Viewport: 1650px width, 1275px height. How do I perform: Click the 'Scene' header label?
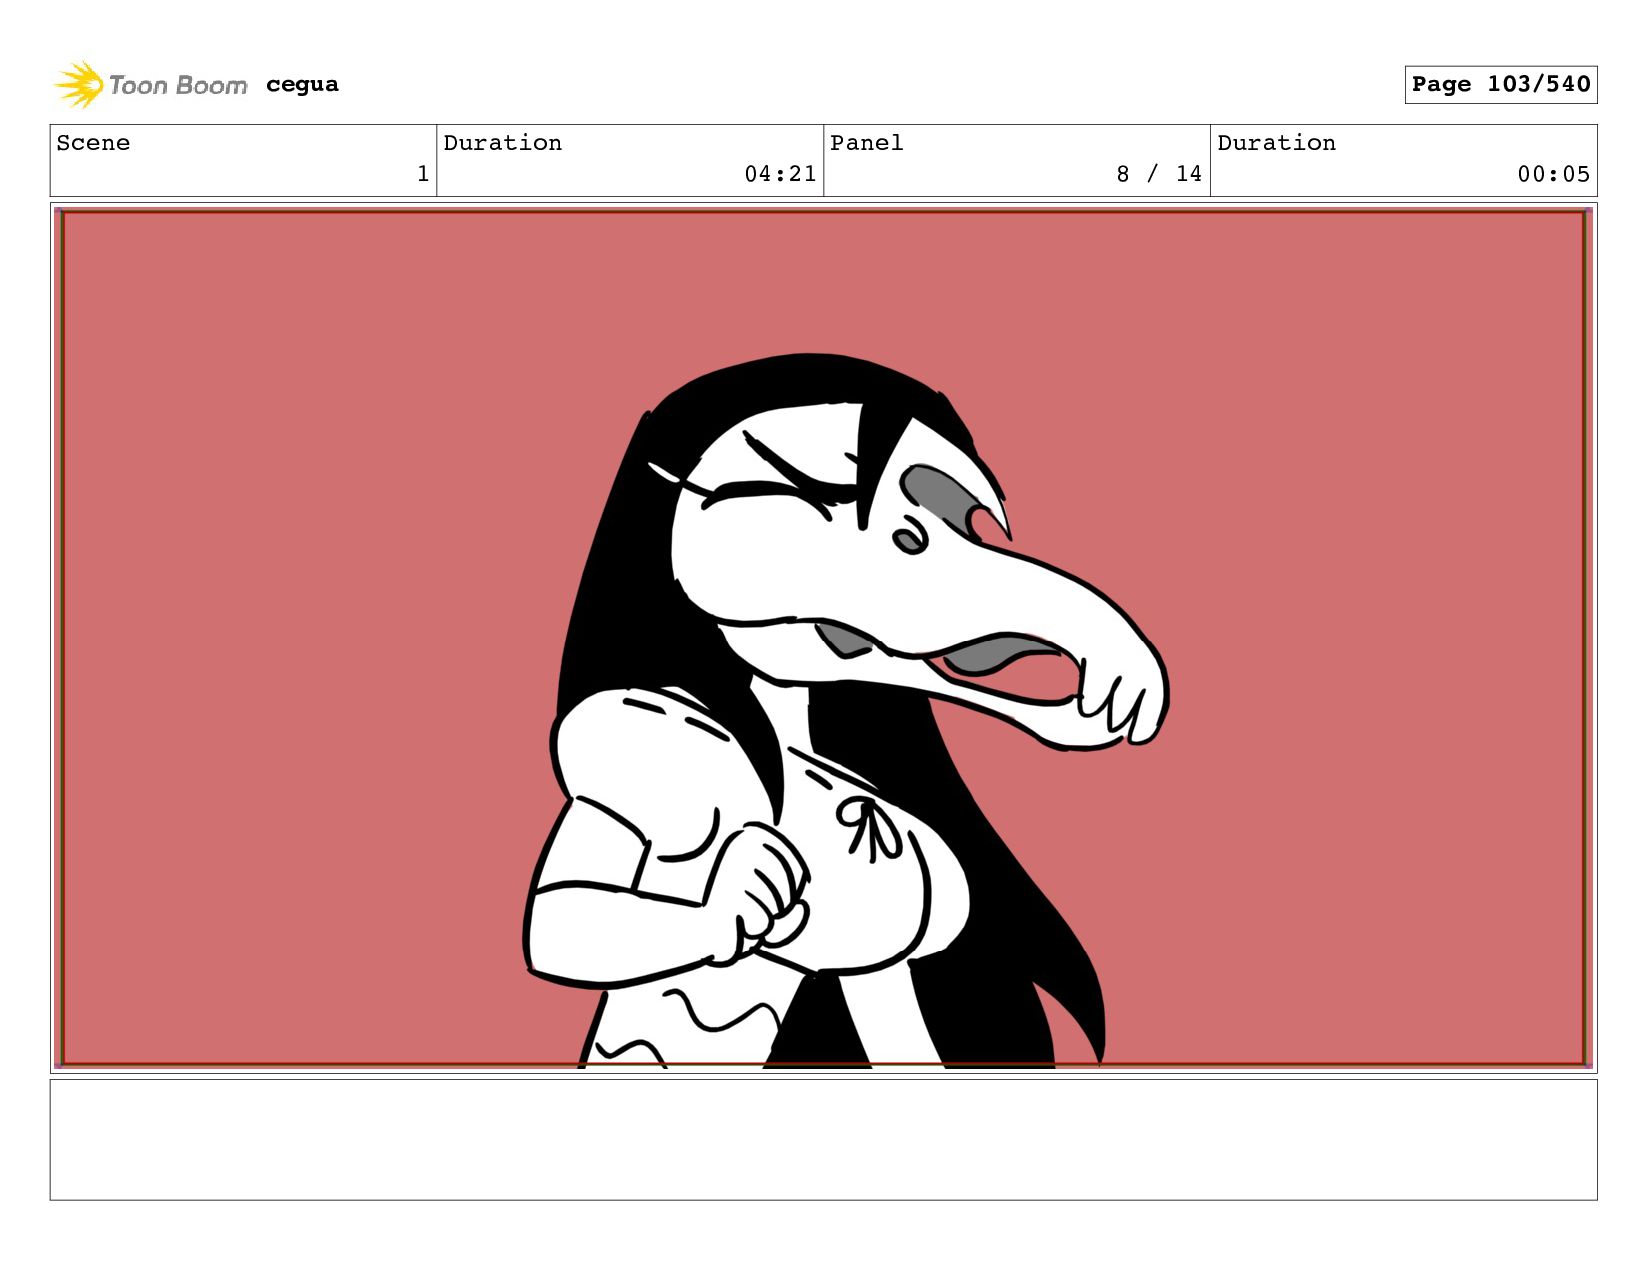click(x=93, y=143)
